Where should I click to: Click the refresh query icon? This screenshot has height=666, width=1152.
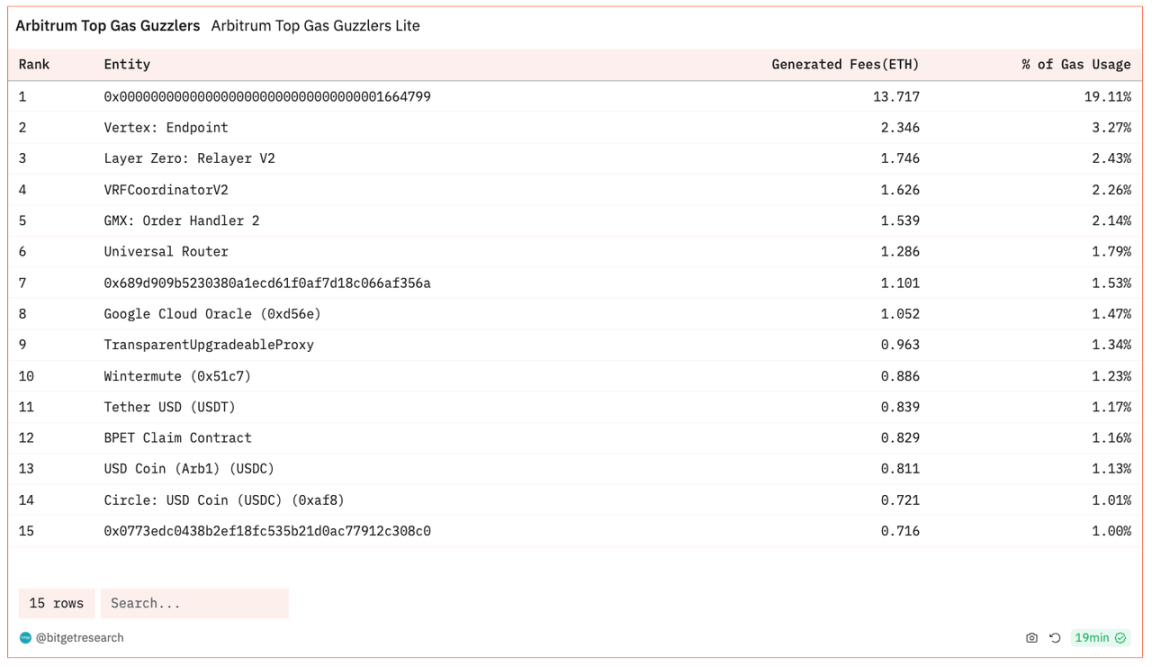1054,638
